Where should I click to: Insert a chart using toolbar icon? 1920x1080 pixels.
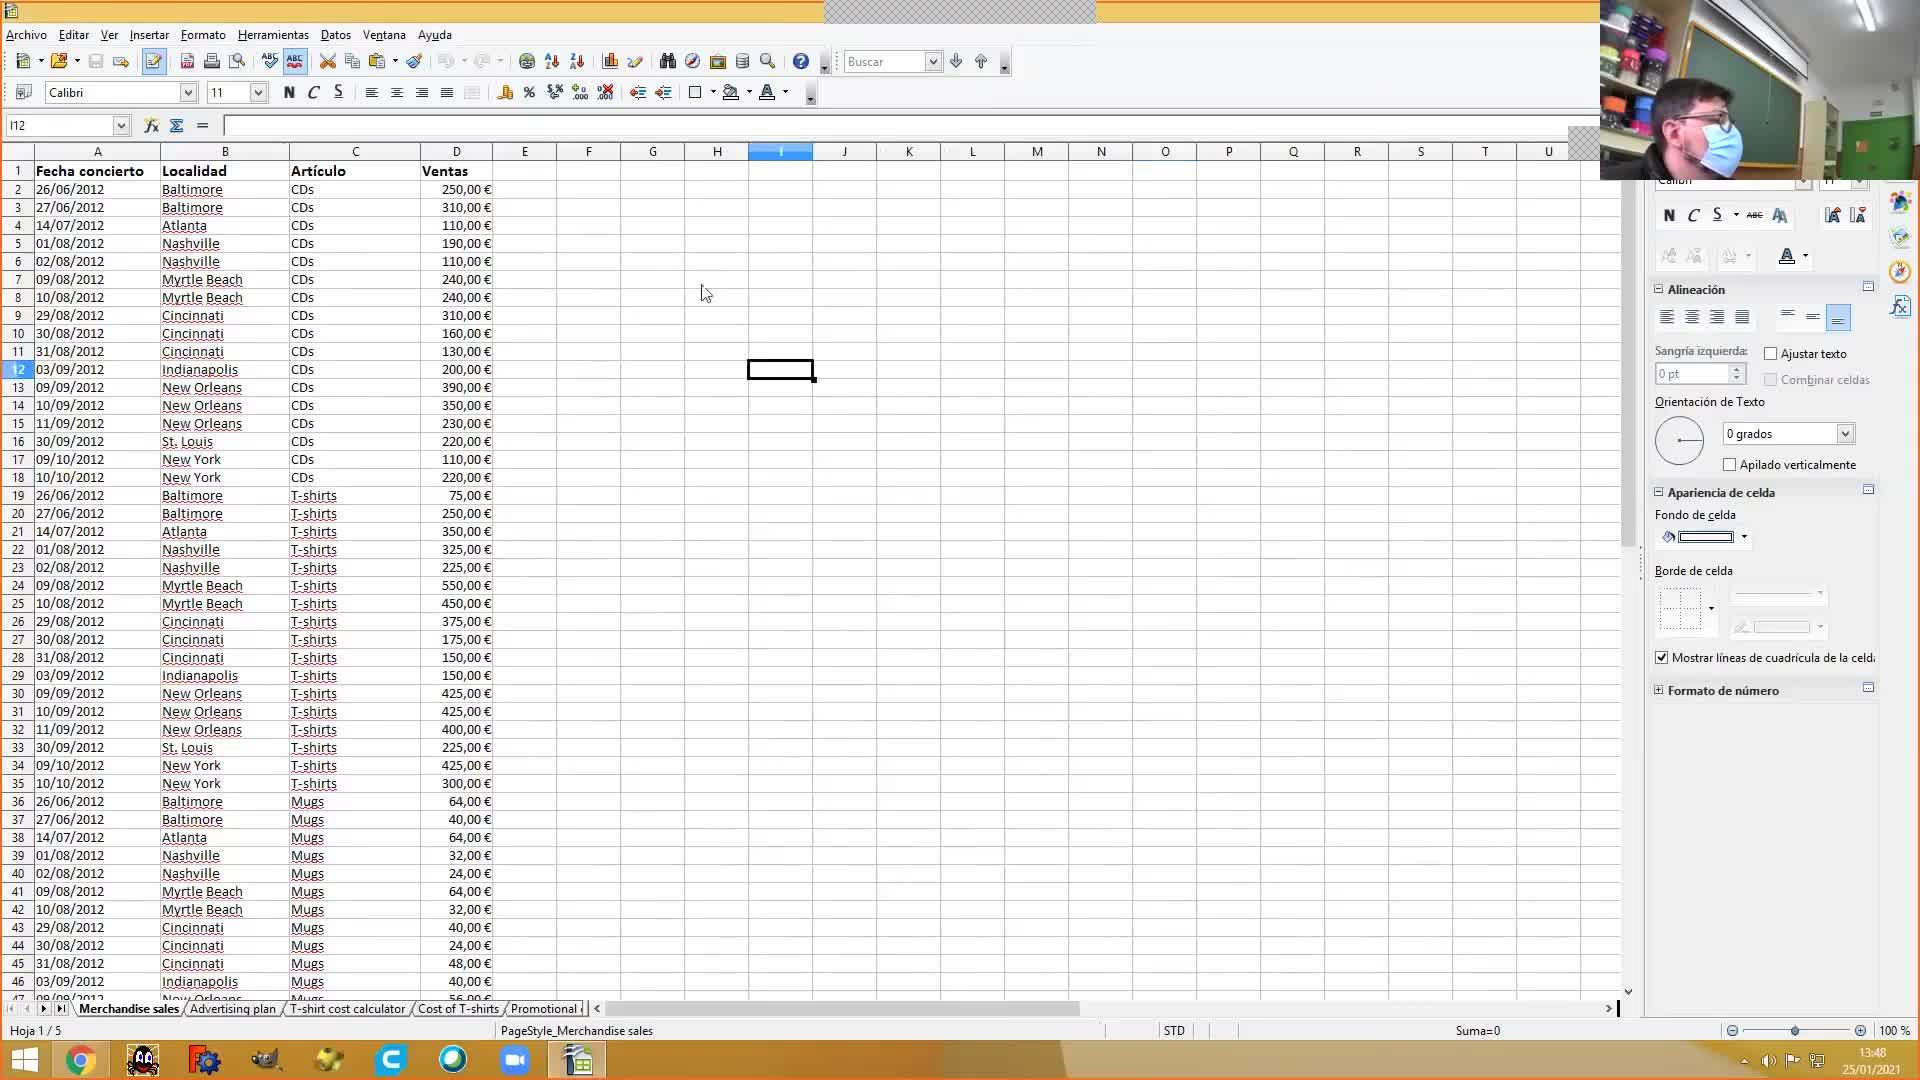610,62
